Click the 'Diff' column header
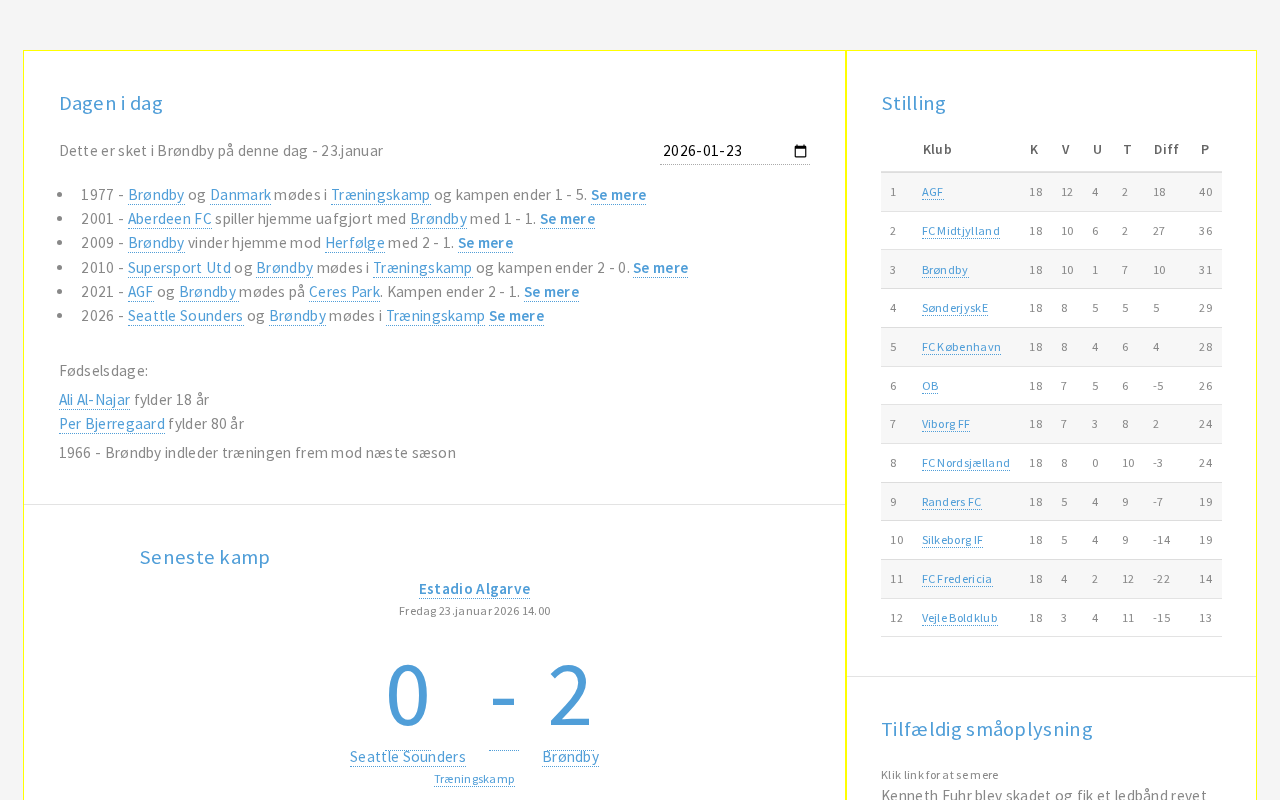The width and height of the screenshot is (1280, 800). pyautogui.click(x=1166, y=150)
